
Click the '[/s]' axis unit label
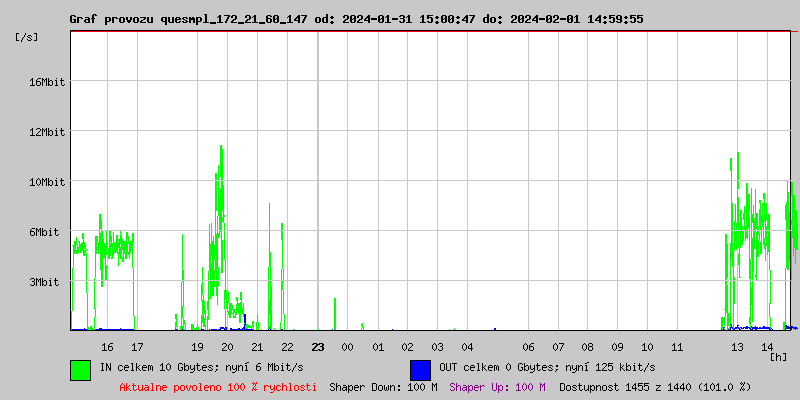(x=27, y=37)
